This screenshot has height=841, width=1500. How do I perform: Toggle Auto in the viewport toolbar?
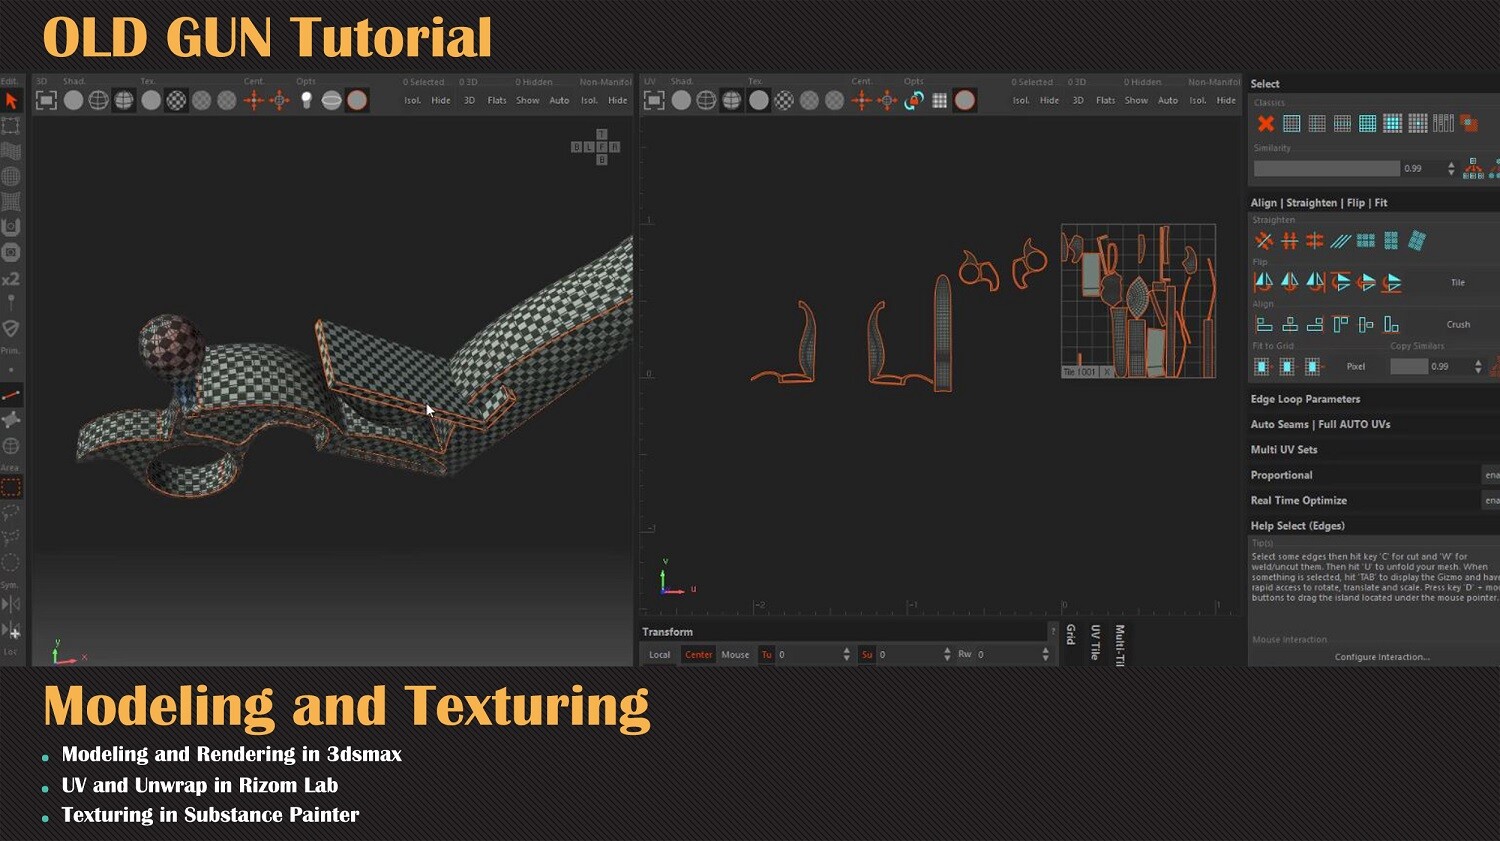(559, 100)
